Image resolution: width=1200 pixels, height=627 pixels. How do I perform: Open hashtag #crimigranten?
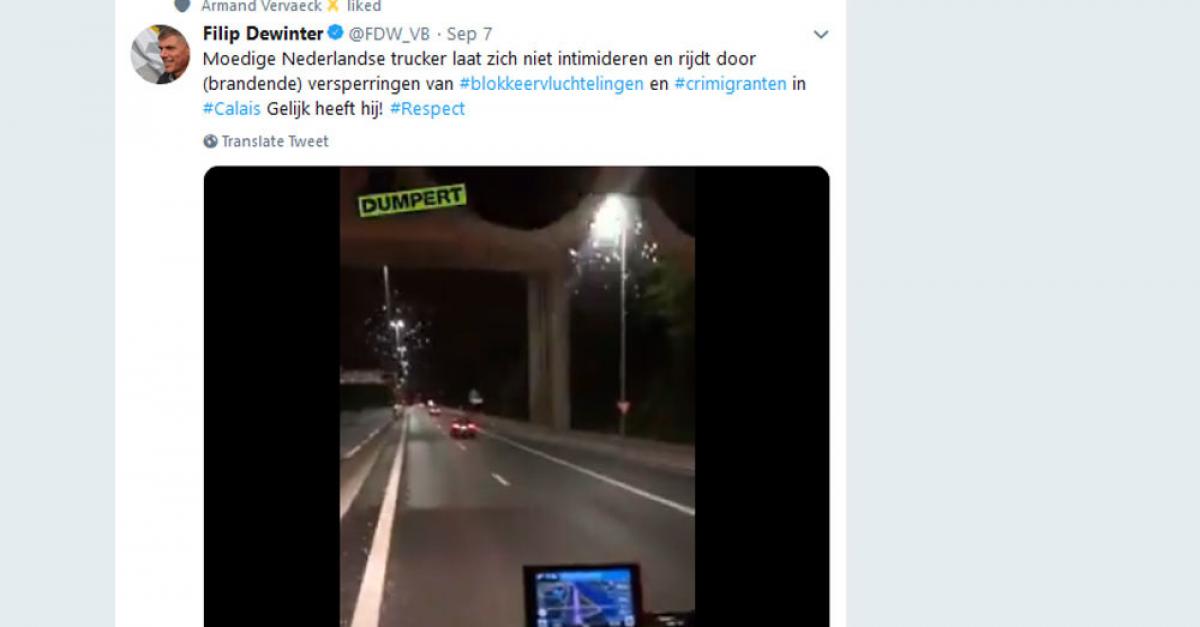coord(730,84)
